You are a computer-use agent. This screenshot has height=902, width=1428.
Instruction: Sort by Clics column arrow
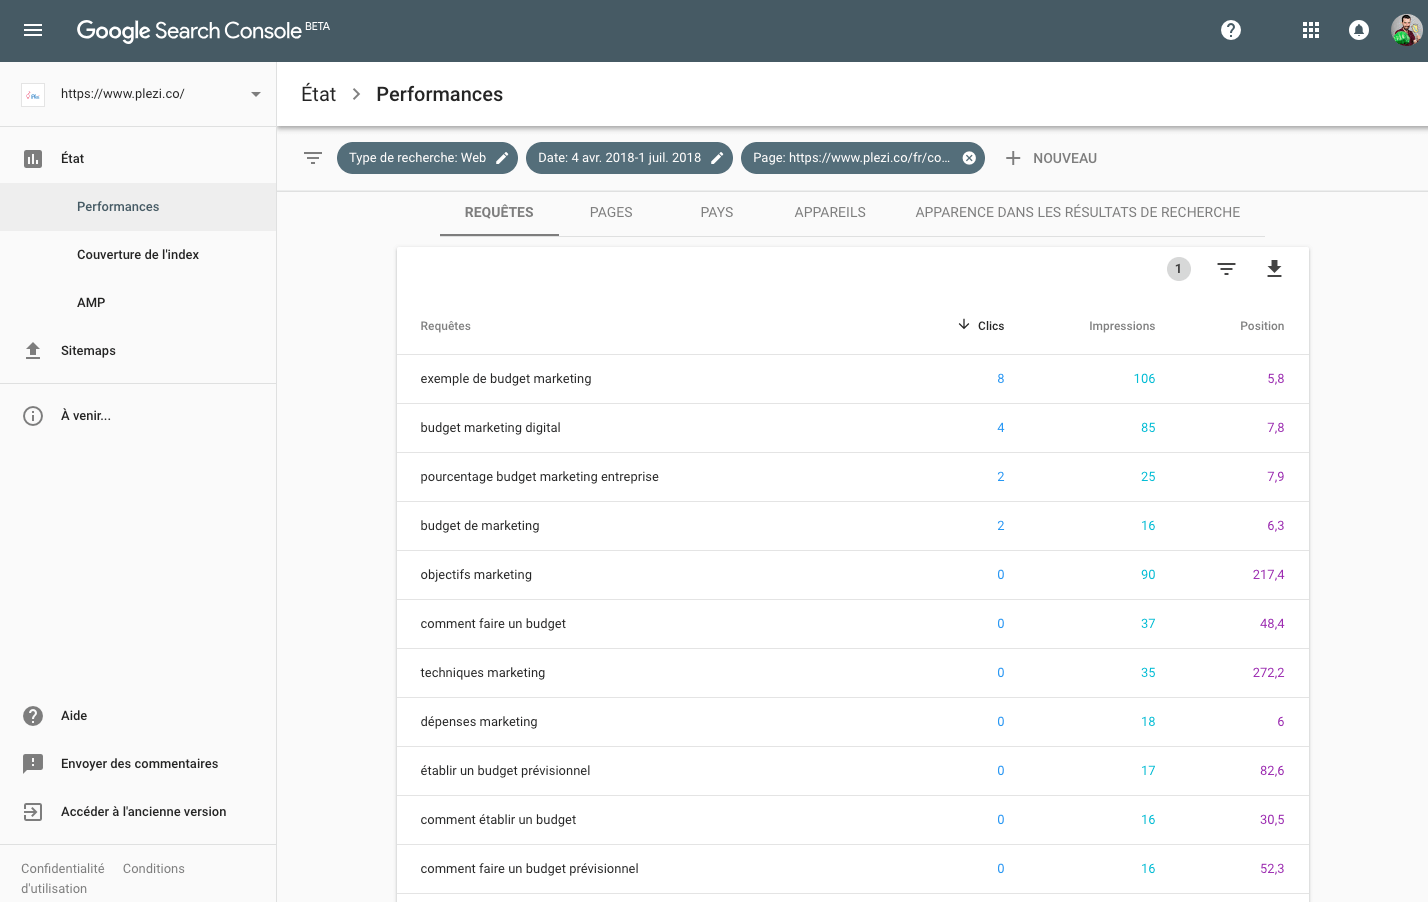click(x=964, y=324)
